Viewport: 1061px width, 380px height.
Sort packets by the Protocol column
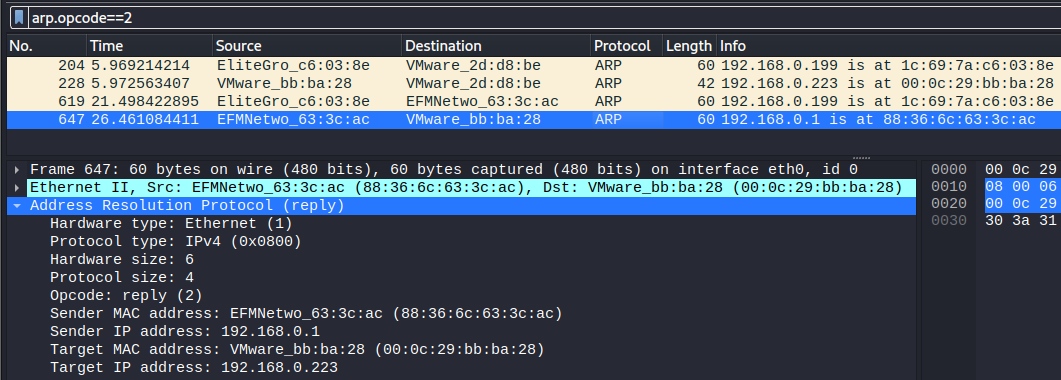pyautogui.click(x=626, y=46)
